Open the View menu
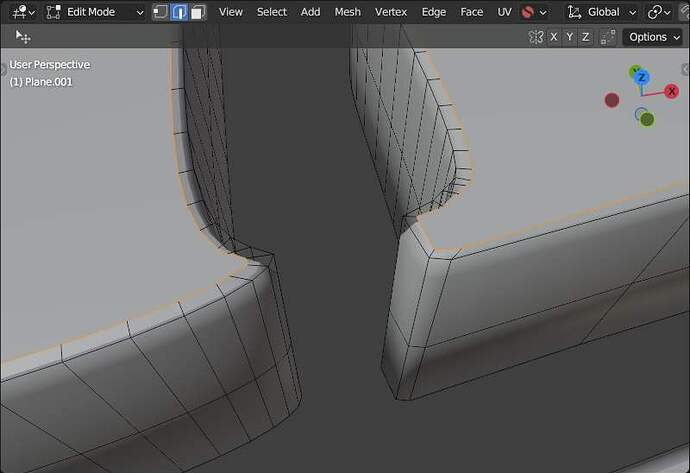 pyautogui.click(x=231, y=12)
